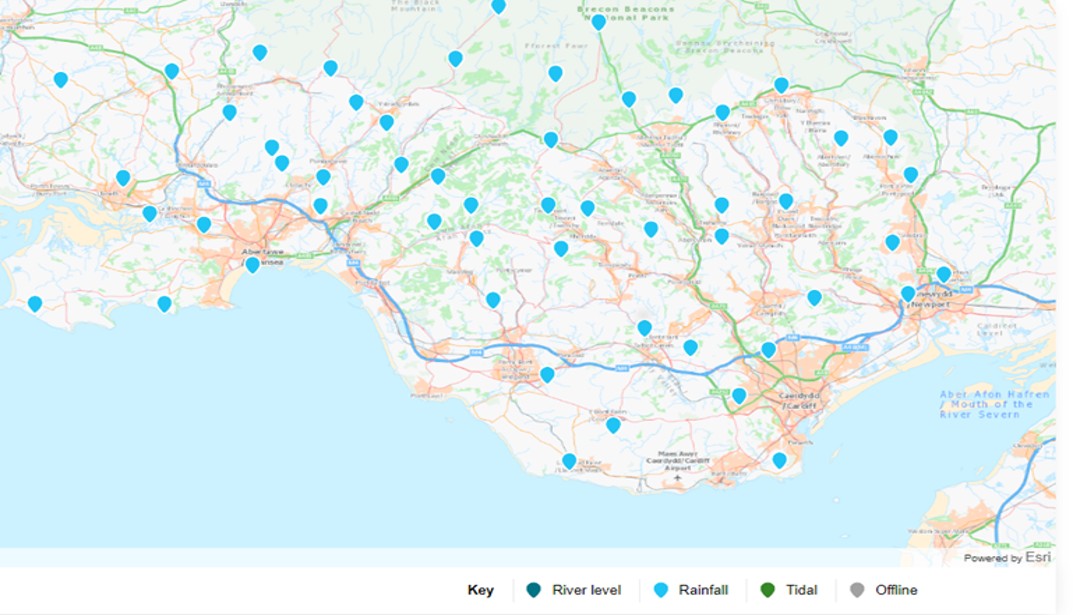
Task: Click the grey Offline key icon
Action: click(x=857, y=590)
